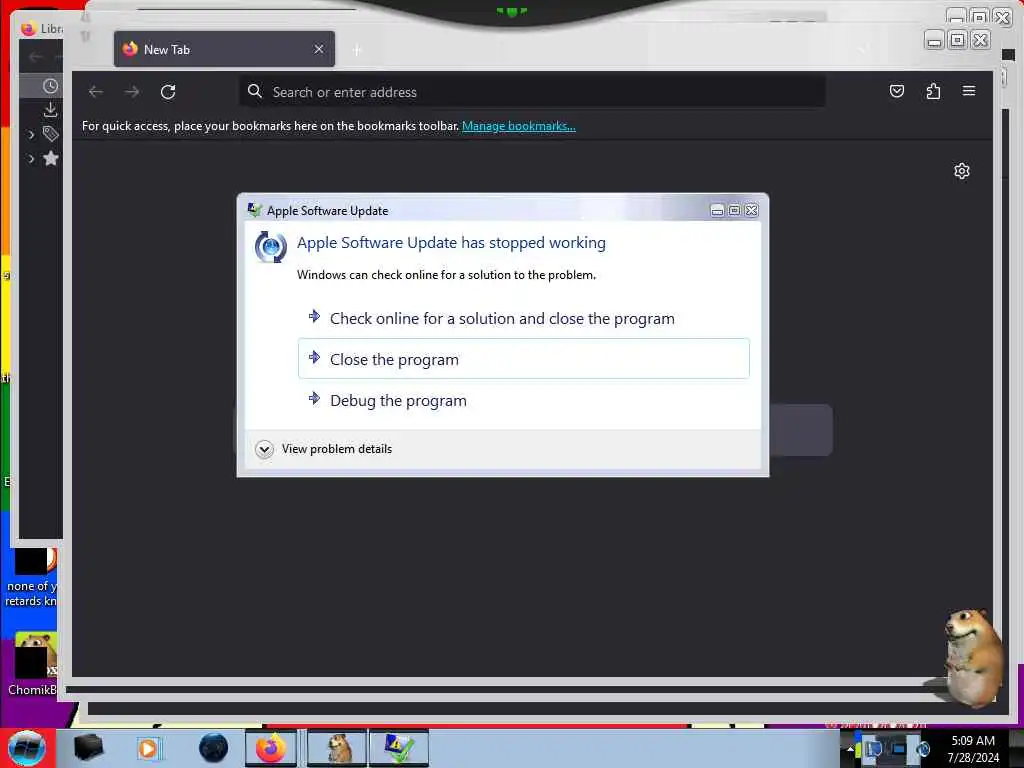The width and height of the screenshot is (1024, 768).
Task: Expand View problem details
Action: (324, 449)
